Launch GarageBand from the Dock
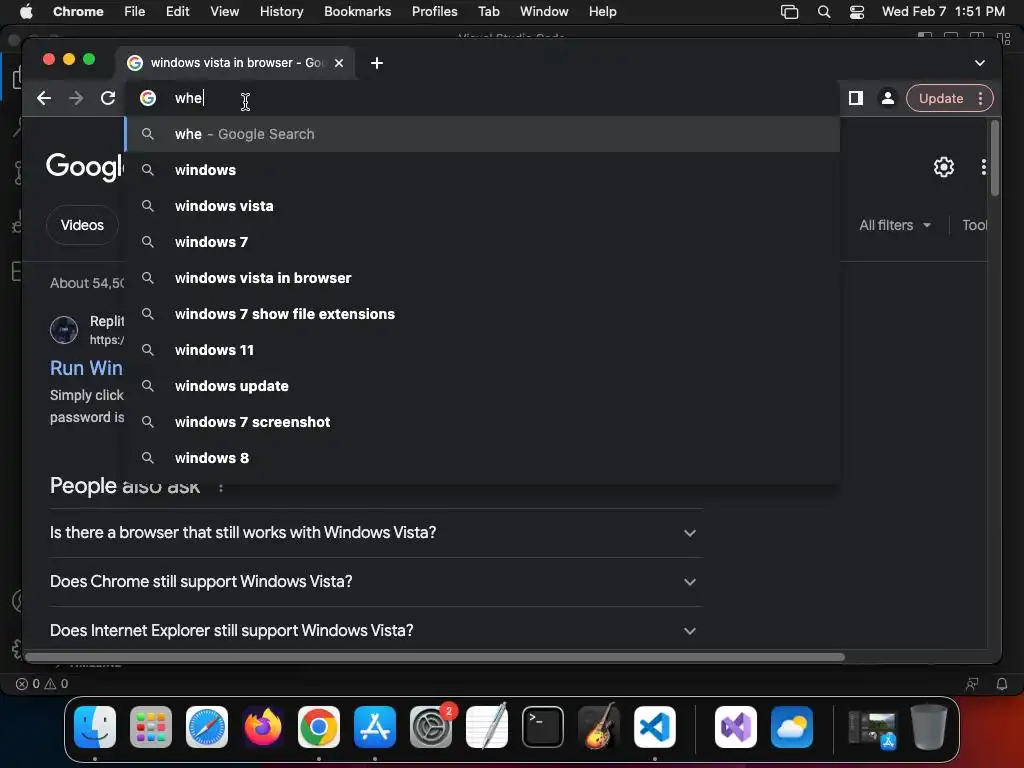 click(x=599, y=726)
